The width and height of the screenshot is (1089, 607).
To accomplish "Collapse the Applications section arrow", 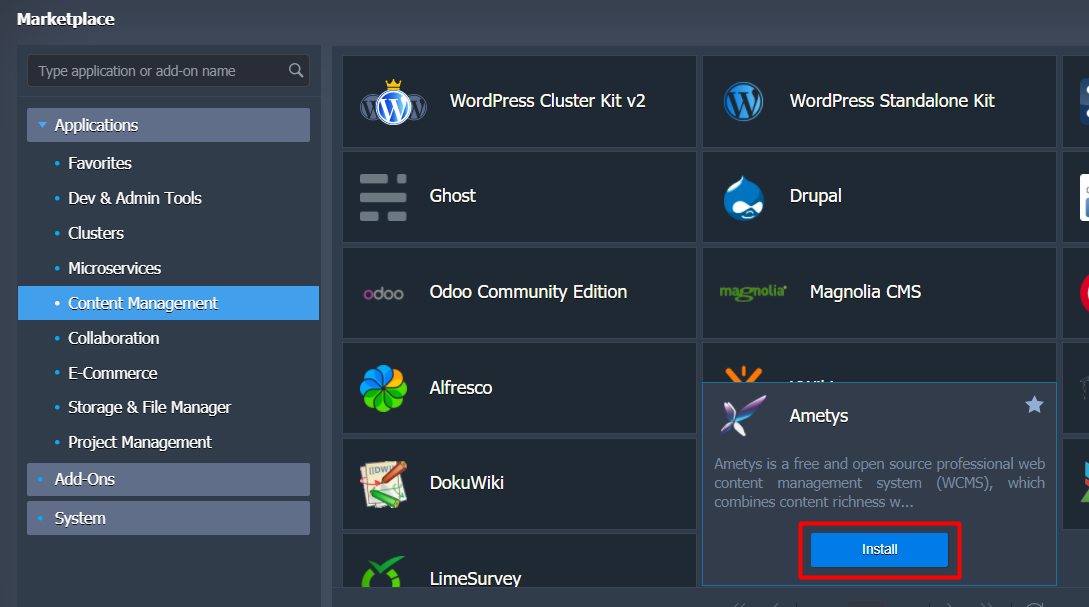I will point(42,125).
